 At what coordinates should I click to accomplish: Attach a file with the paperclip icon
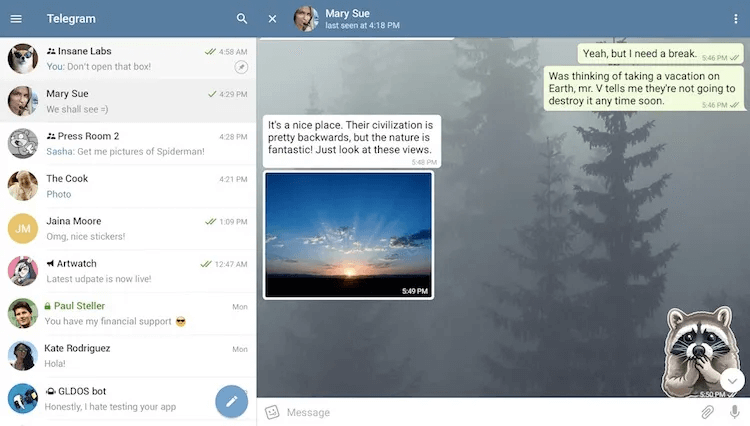707,412
